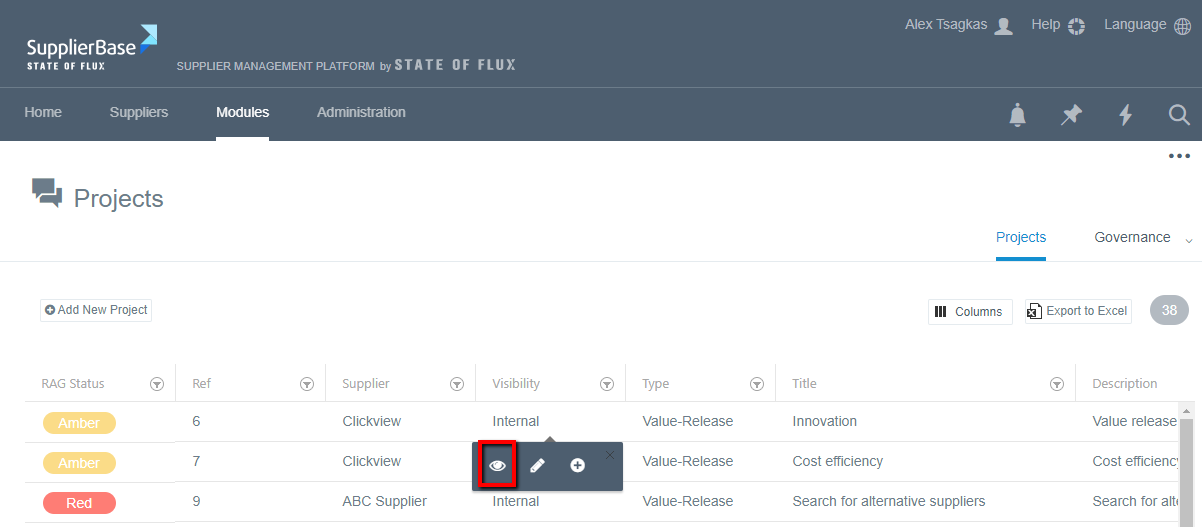Switch to the Projects tab
The height and width of the screenshot is (527, 1202).
click(x=1020, y=237)
